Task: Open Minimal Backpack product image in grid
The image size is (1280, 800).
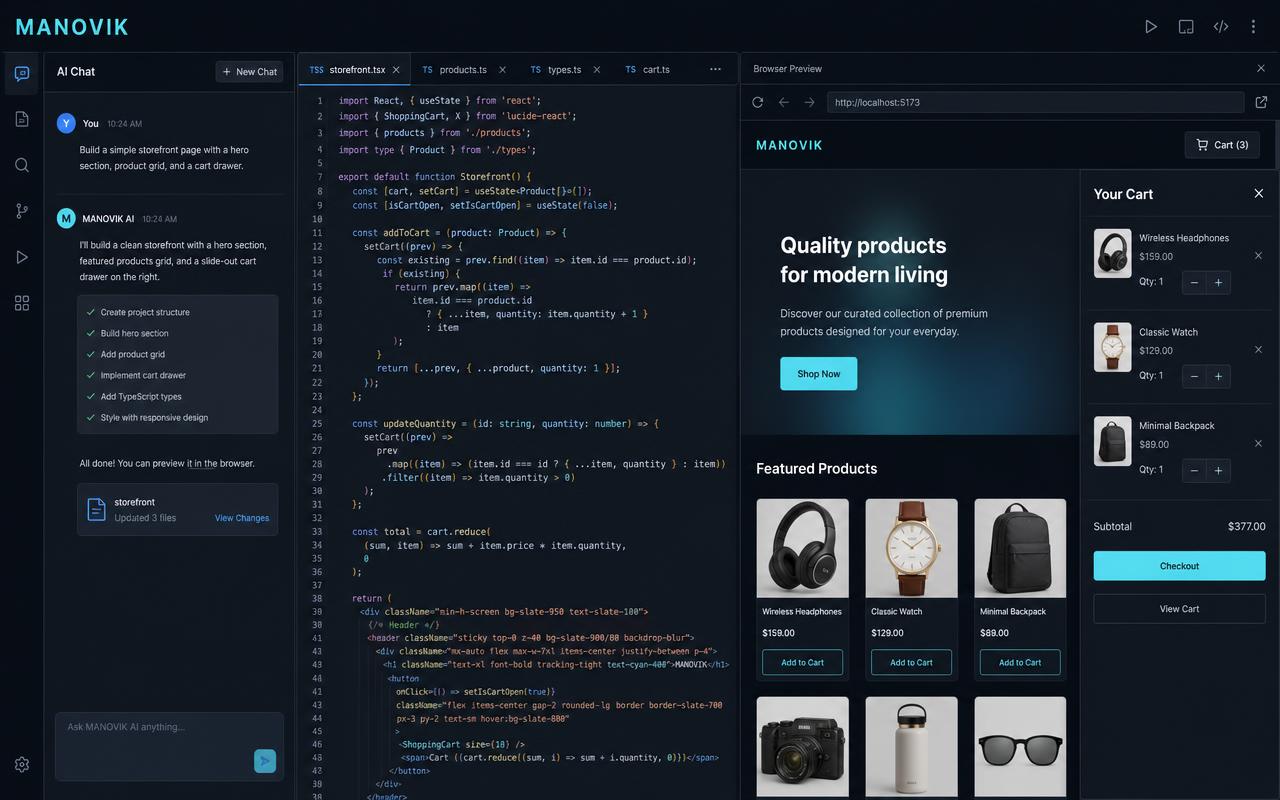Action: pos(1020,548)
